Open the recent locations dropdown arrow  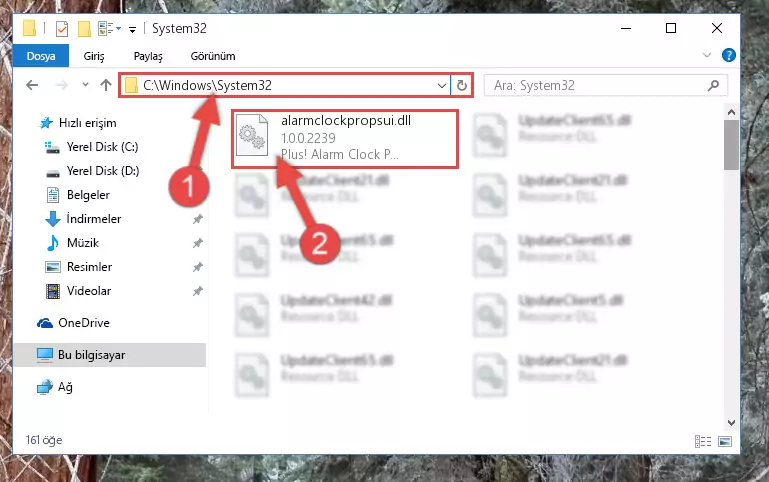pyautogui.click(x=85, y=85)
